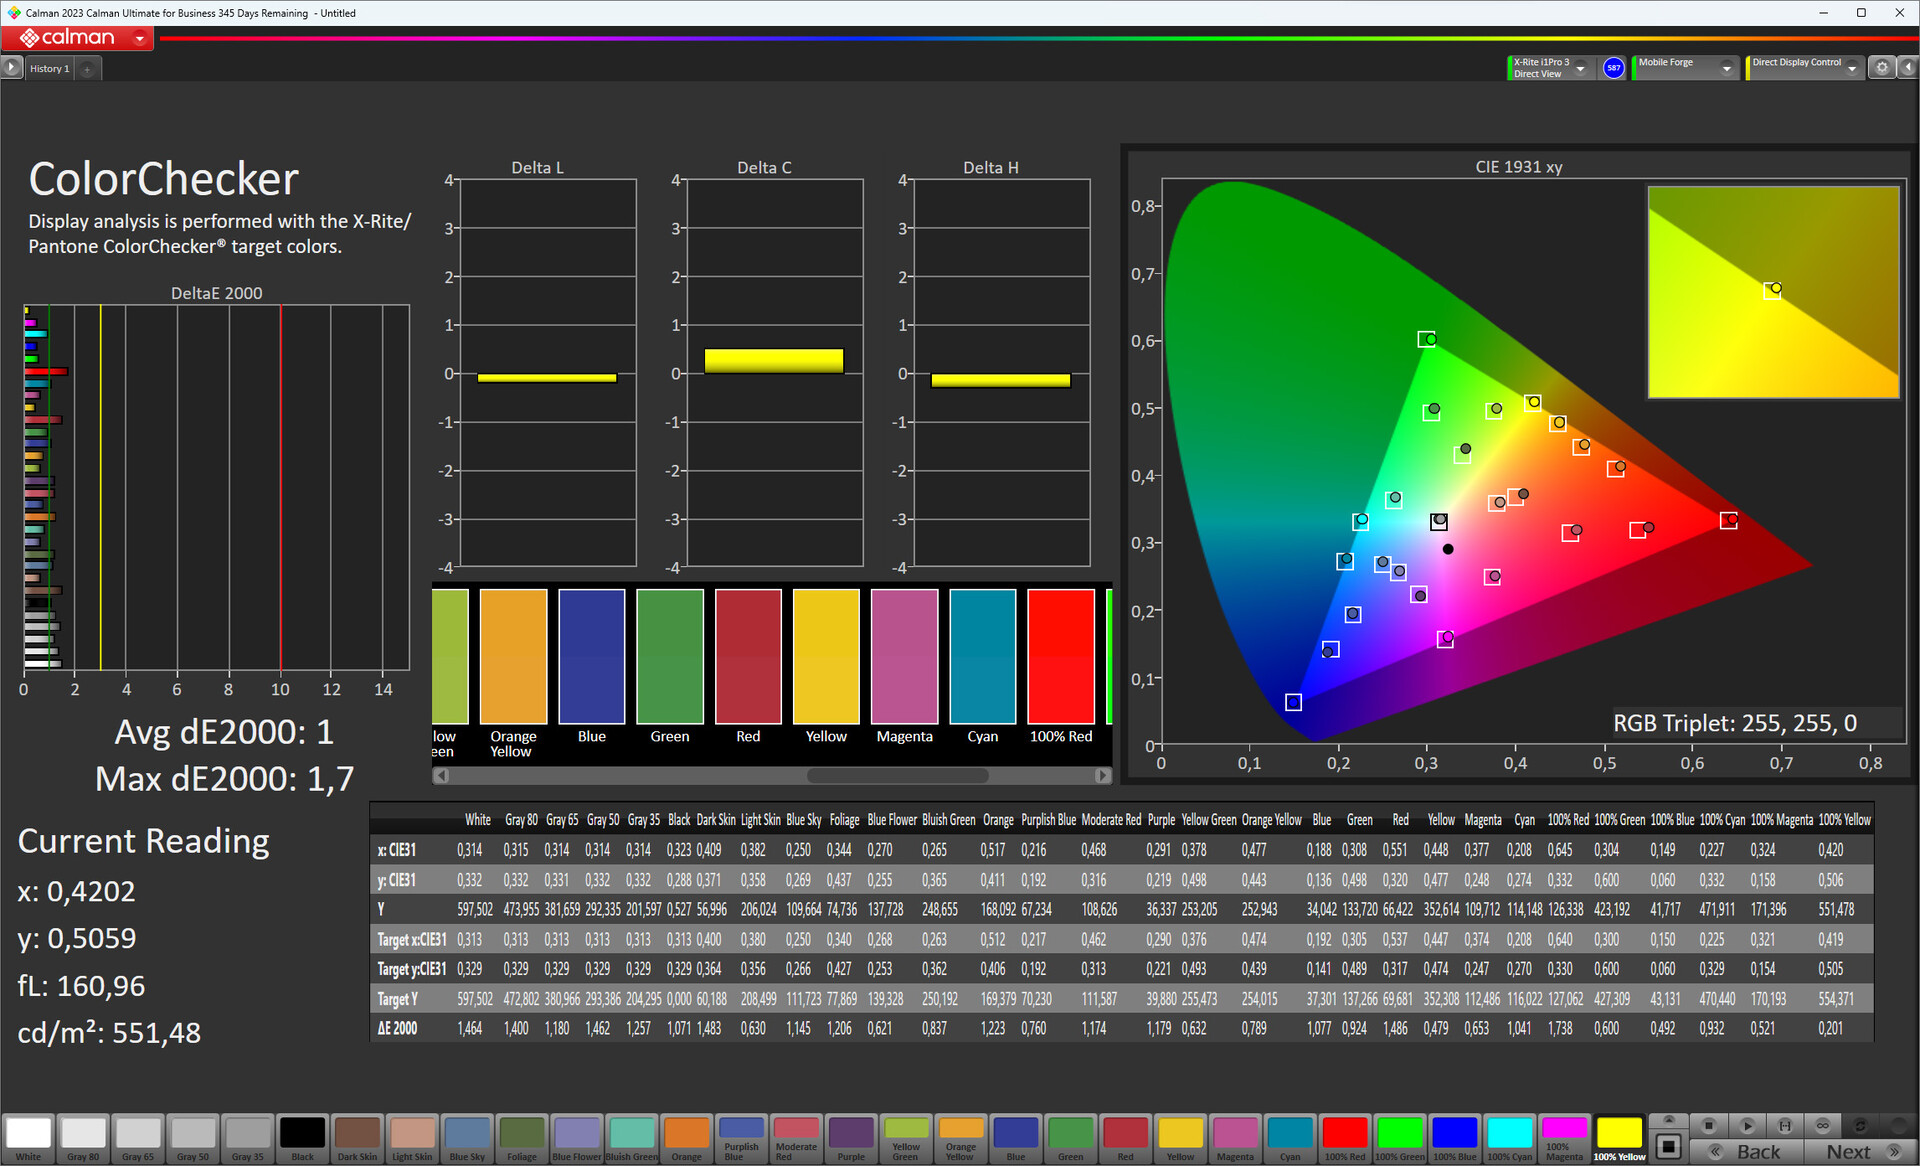The height and width of the screenshot is (1166, 1920).
Task: Select the Orange Yellow patch
Action: 960,1139
